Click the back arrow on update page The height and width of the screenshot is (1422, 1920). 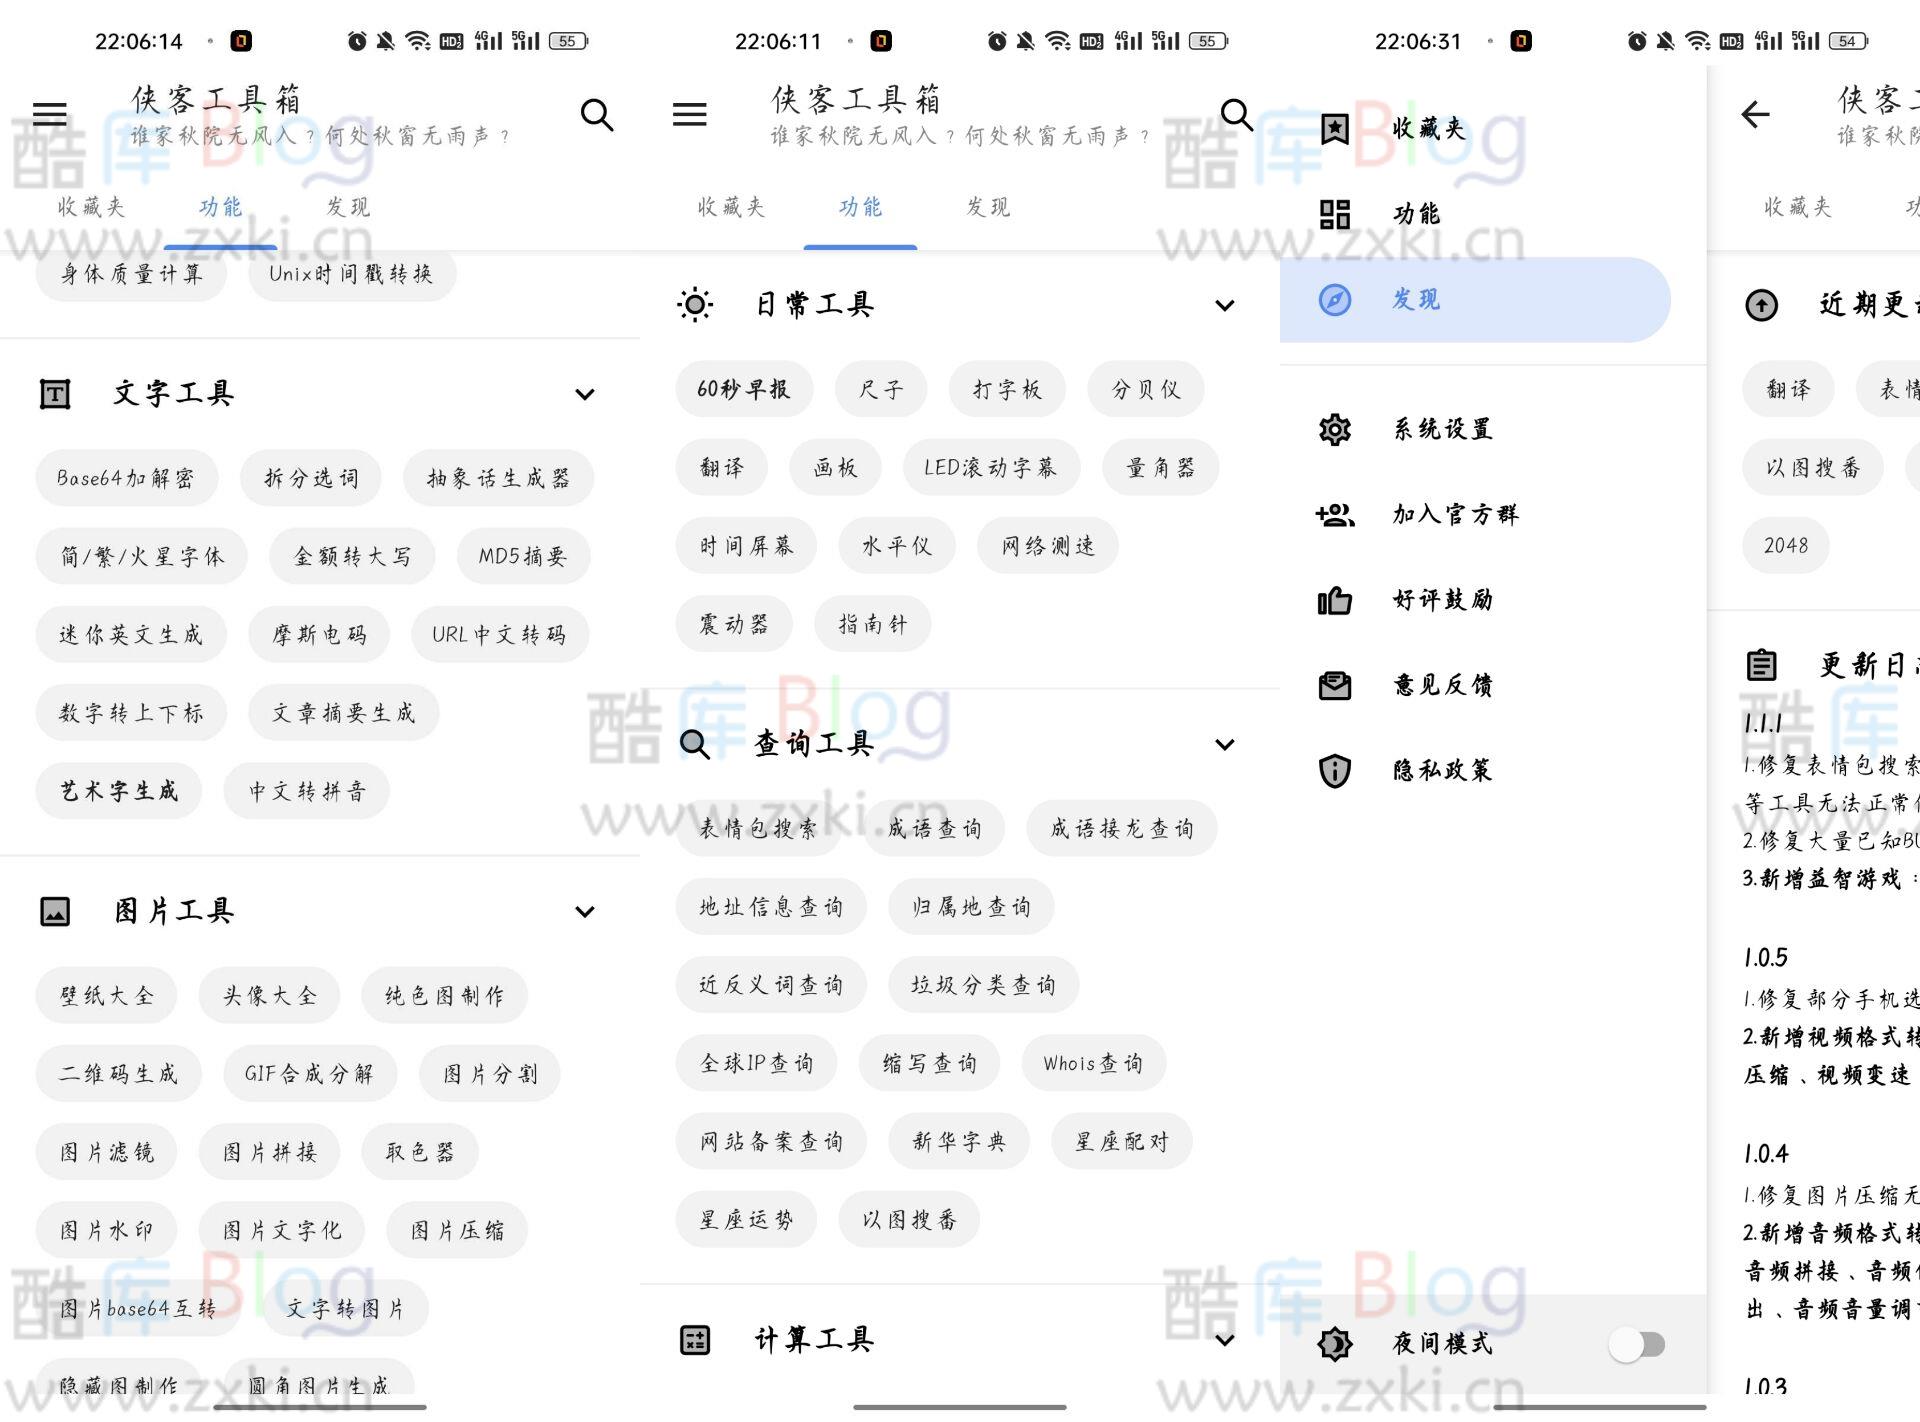pyautogui.click(x=1756, y=114)
